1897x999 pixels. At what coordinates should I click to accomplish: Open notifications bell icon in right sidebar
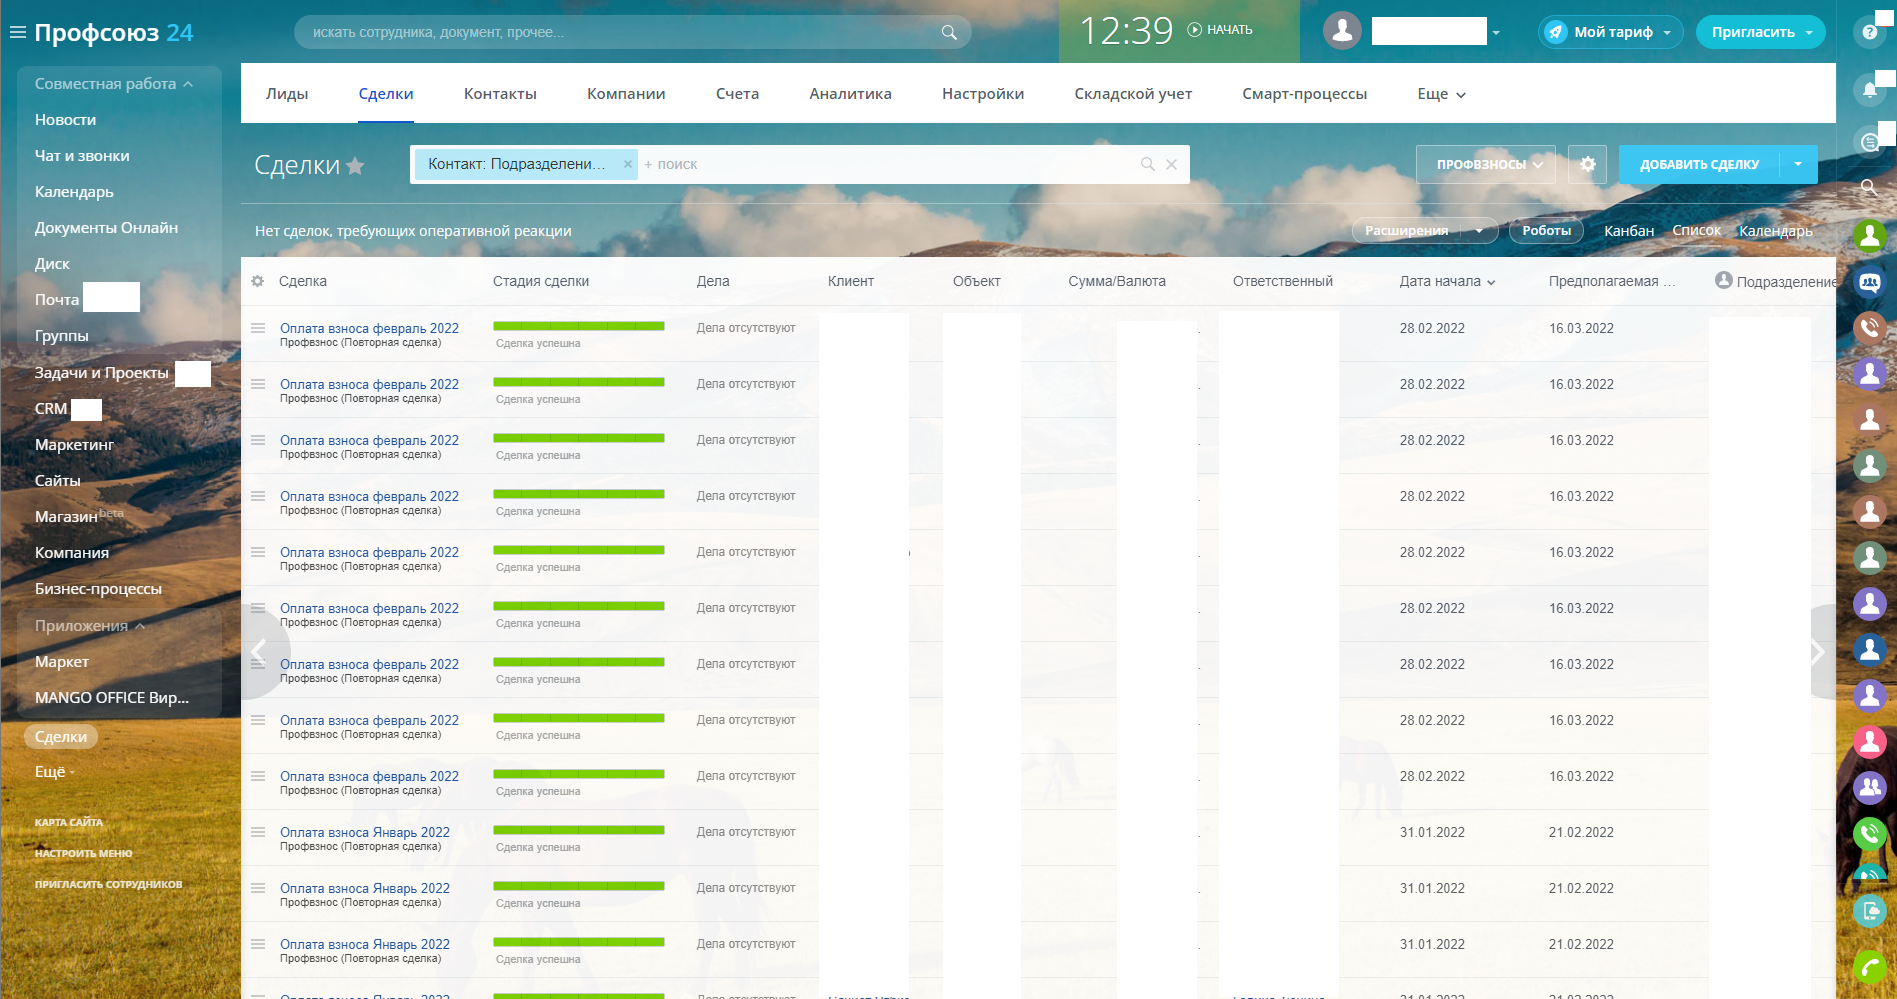point(1868,90)
